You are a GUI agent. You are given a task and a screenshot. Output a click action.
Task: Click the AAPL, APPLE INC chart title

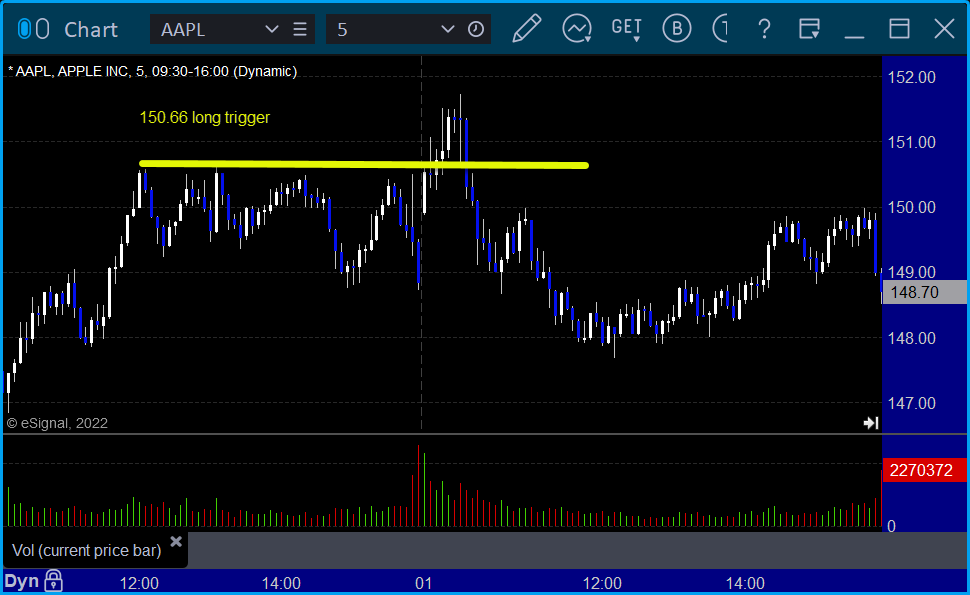[x=152, y=72]
